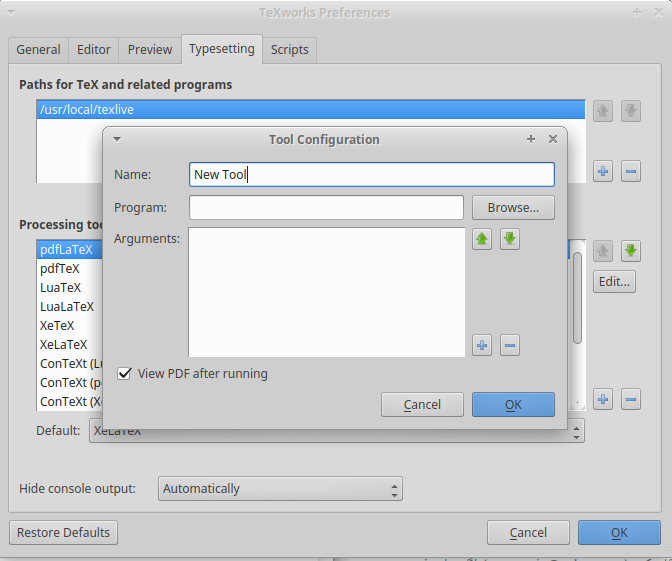Add a new processing tool
The width and height of the screenshot is (672, 561).
[x=603, y=400]
